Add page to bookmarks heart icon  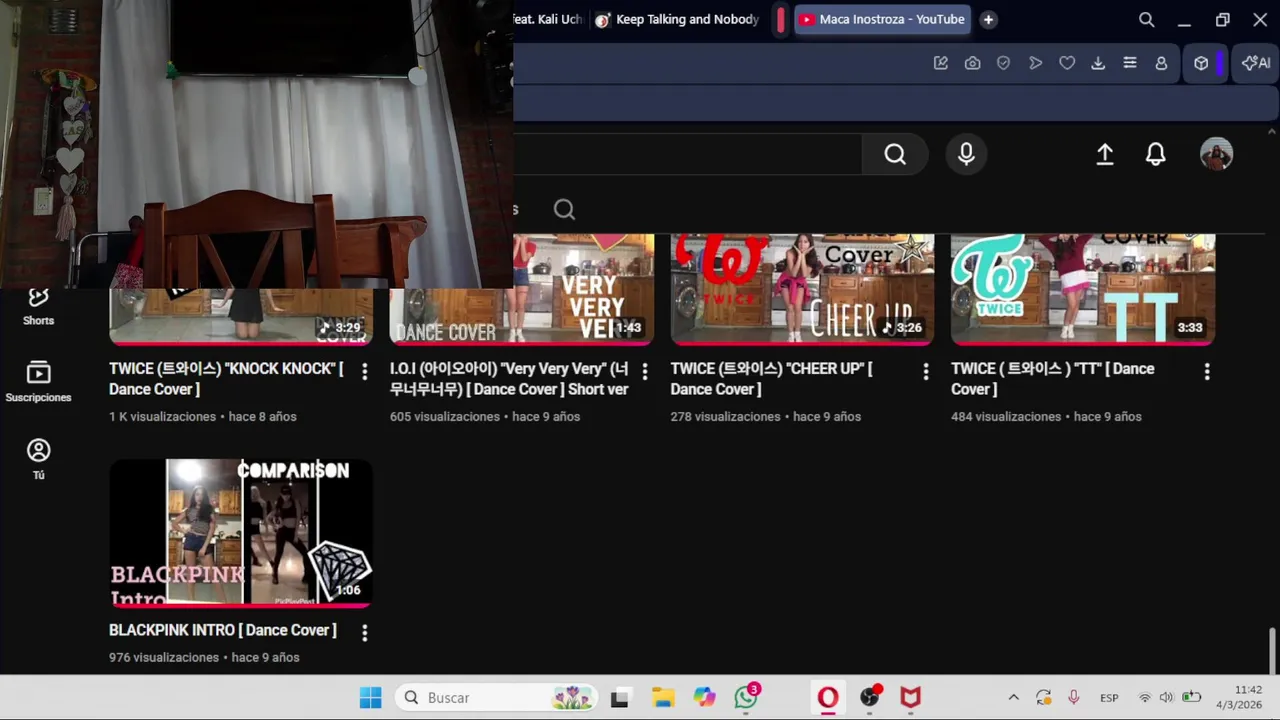click(x=1067, y=63)
